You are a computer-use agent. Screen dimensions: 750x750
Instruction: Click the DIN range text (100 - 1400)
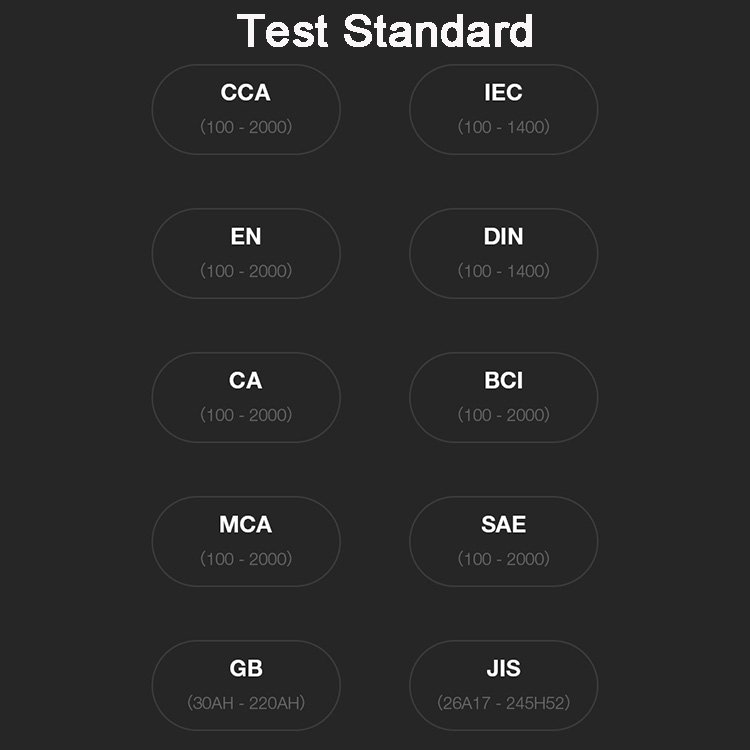(503, 271)
